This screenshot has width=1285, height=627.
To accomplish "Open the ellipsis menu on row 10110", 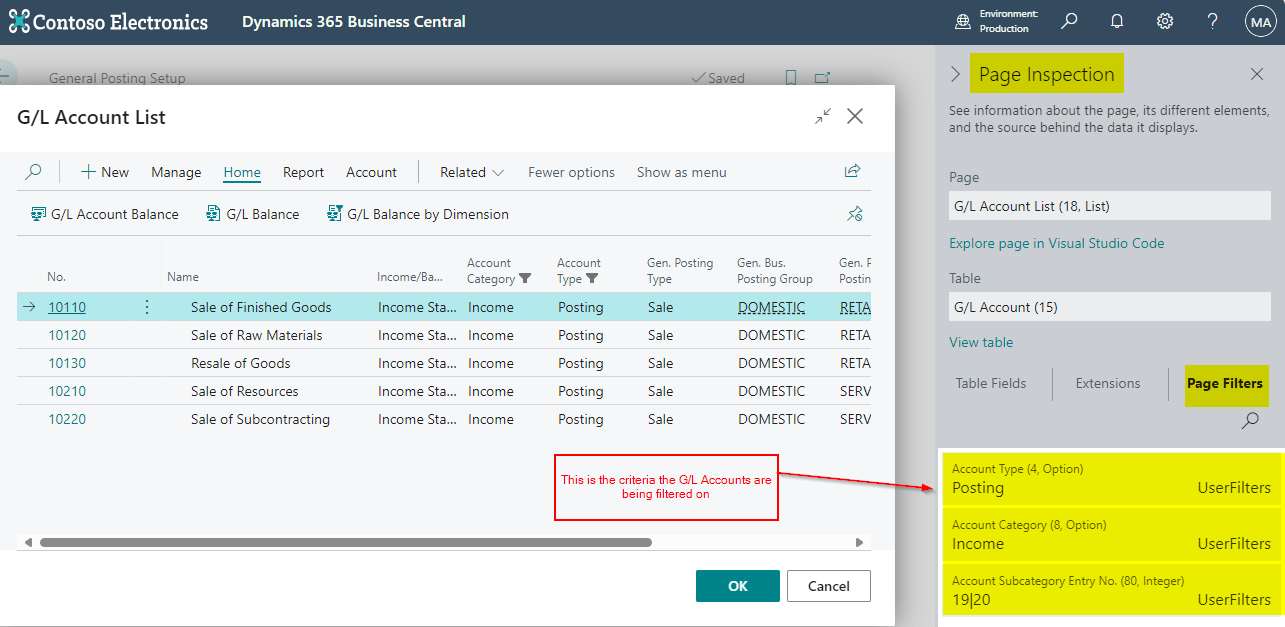I will 146,307.
